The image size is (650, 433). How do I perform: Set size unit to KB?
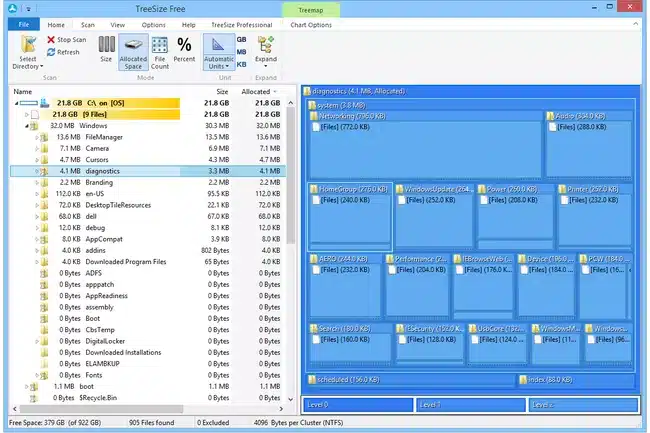(x=242, y=62)
